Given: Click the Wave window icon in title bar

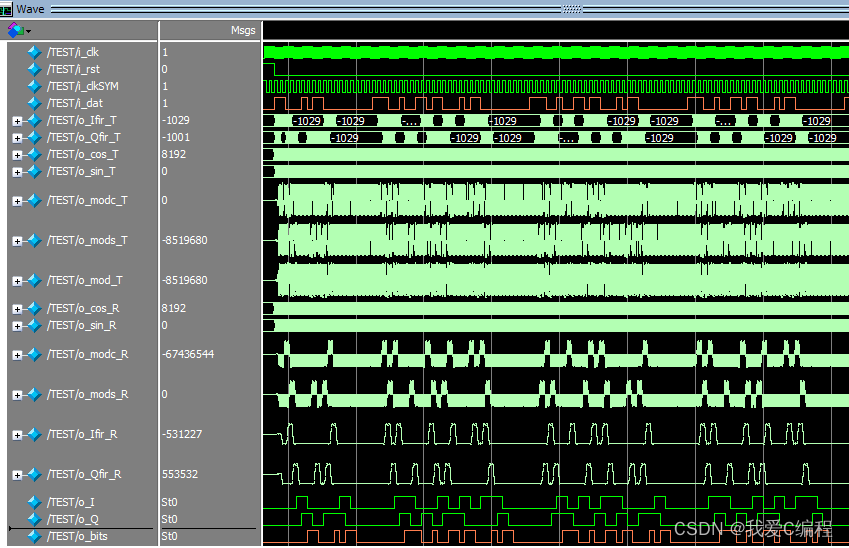Looking at the screenshot, I should point(7,8).
